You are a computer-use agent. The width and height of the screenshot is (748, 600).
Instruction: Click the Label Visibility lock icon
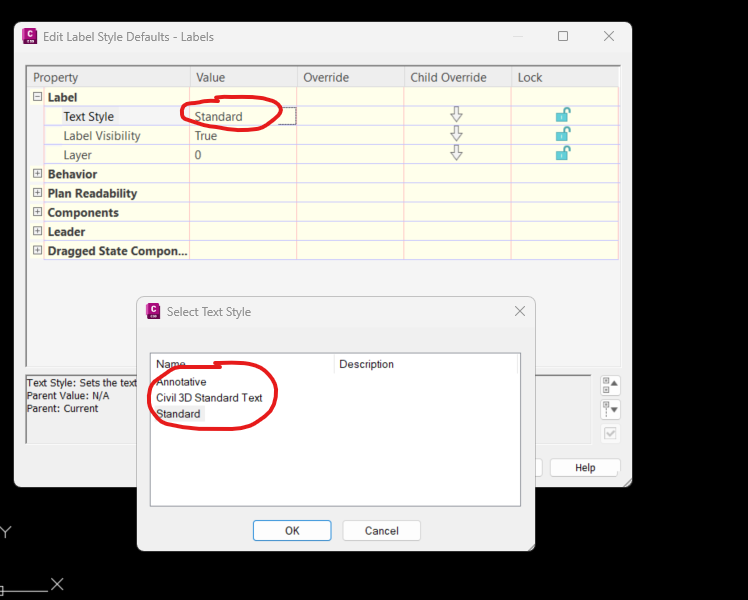(x=563, y=134)
